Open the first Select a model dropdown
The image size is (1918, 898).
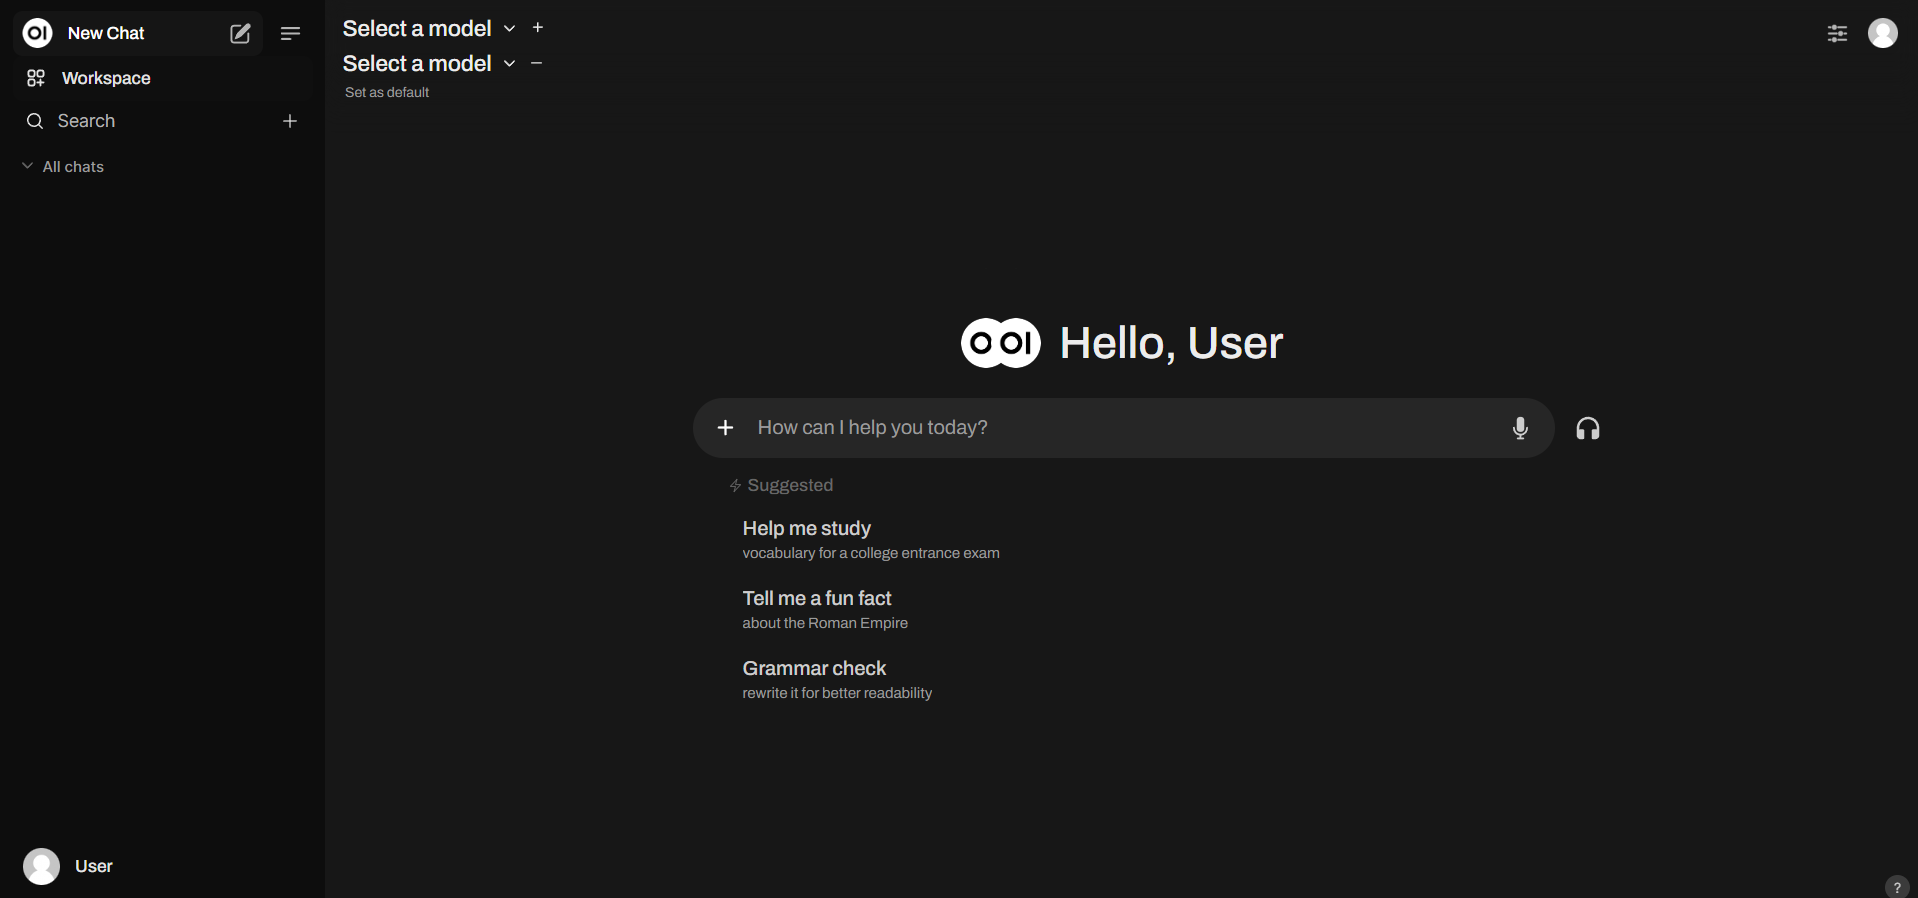[428, 28]
